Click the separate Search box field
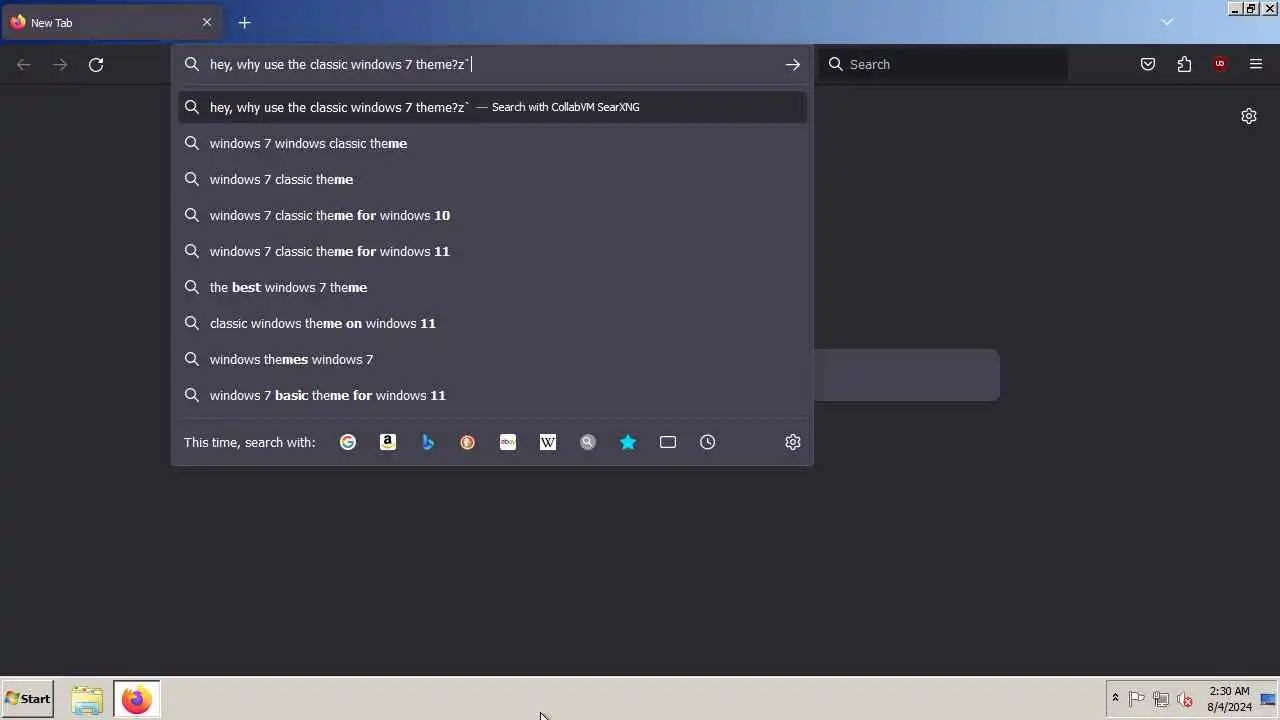This screenshot has width=1280, height=720. (x=944, y=65)
